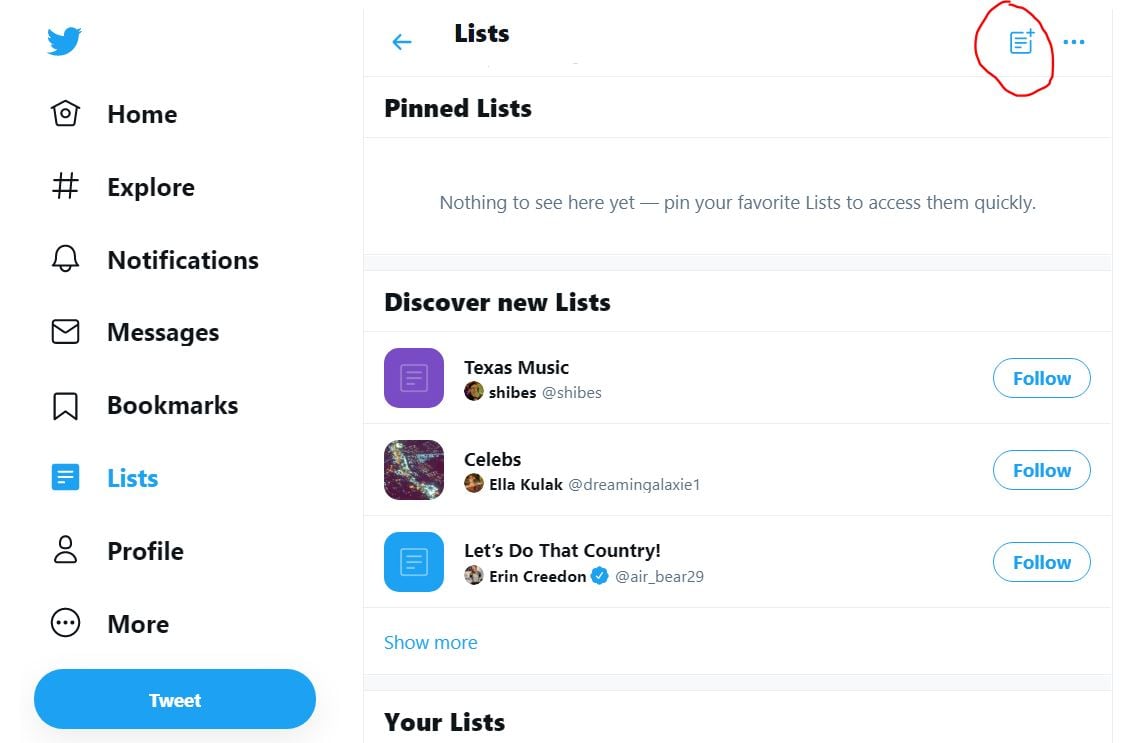1136x743 pixels.
Task: Click Erin Creedon's verified badge
Action: pos(598,576)
